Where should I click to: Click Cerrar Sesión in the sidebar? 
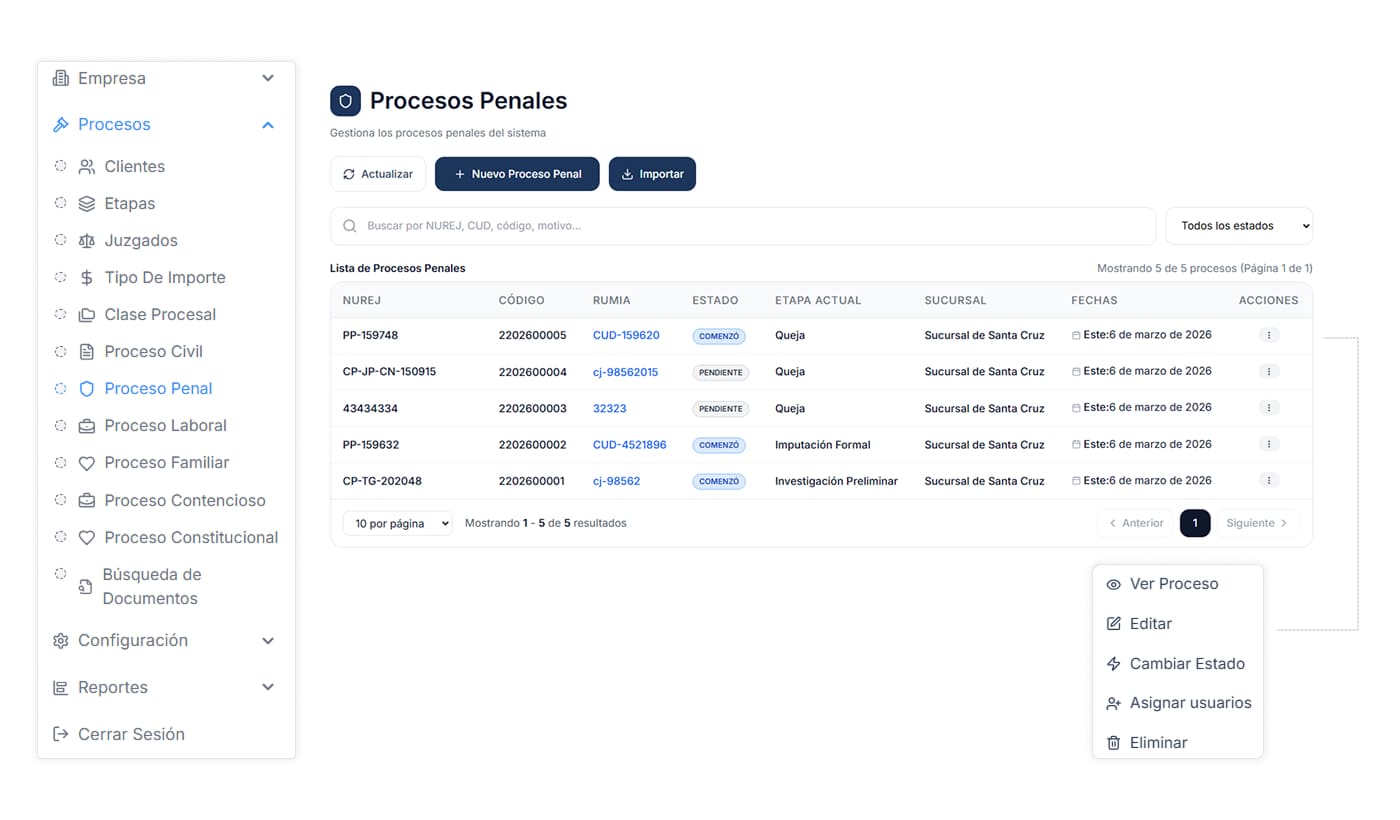(x=131, y=734)
